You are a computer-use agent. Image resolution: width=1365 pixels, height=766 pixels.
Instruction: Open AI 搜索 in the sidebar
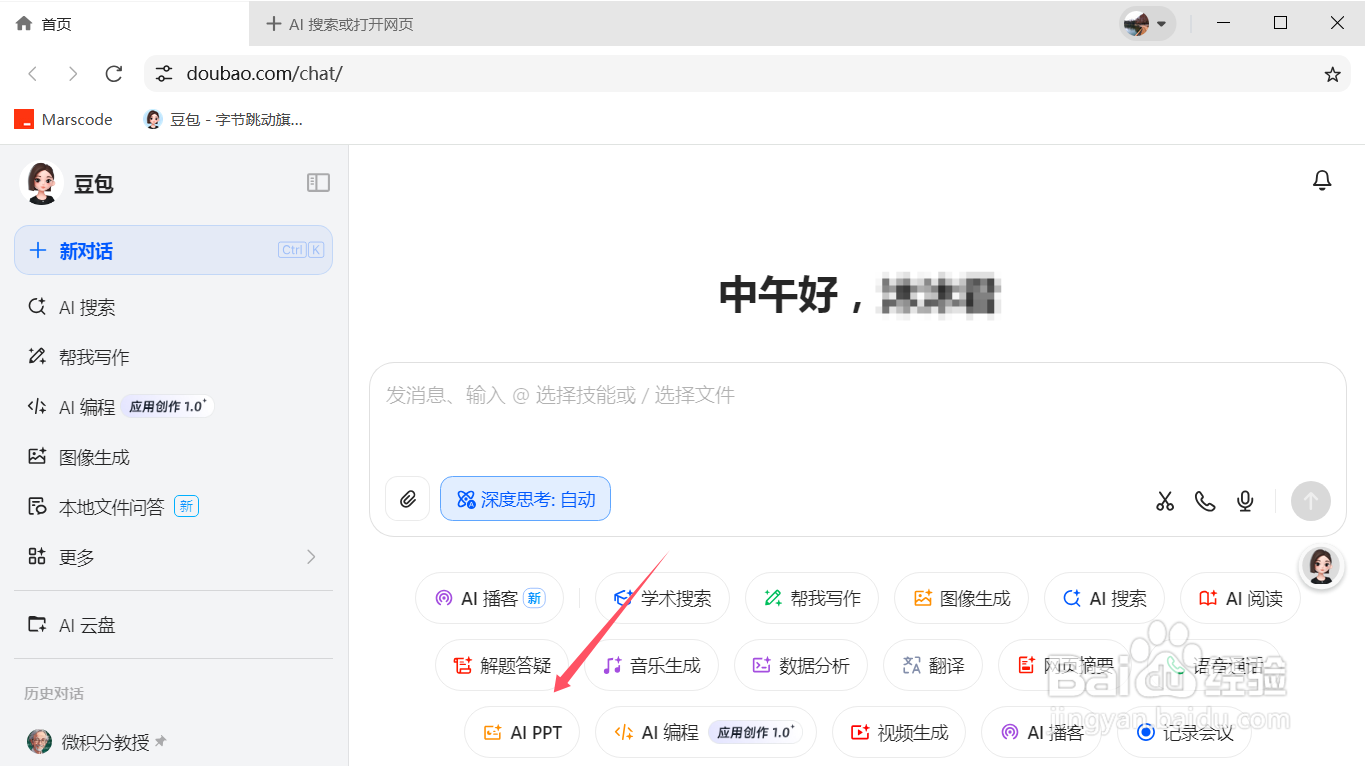point(173,307)
